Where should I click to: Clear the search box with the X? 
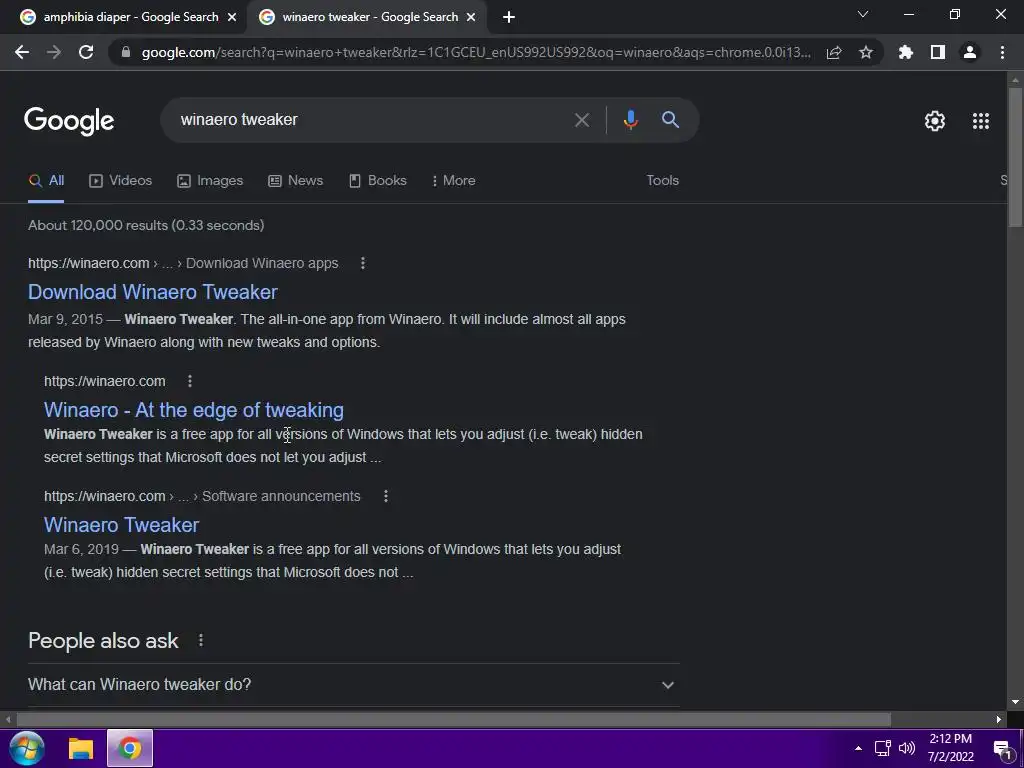[x=581, y=120]
